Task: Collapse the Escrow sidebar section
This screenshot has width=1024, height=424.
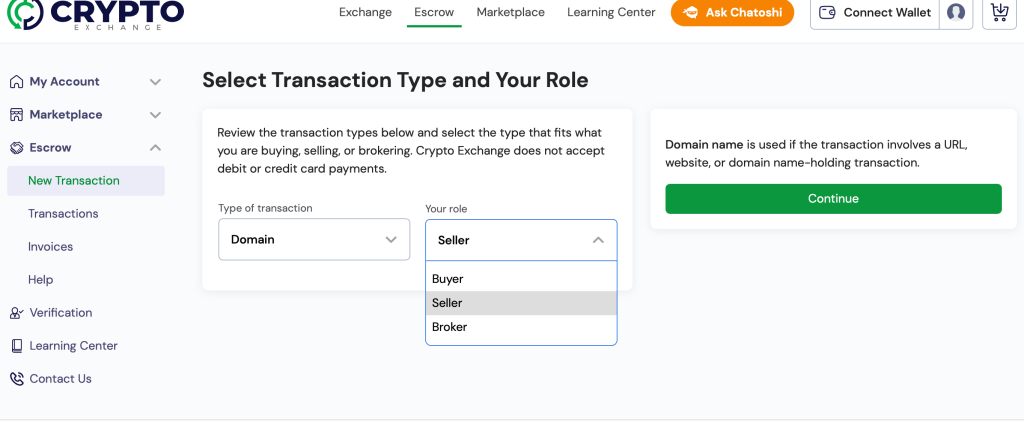Action: pos(155,148)
